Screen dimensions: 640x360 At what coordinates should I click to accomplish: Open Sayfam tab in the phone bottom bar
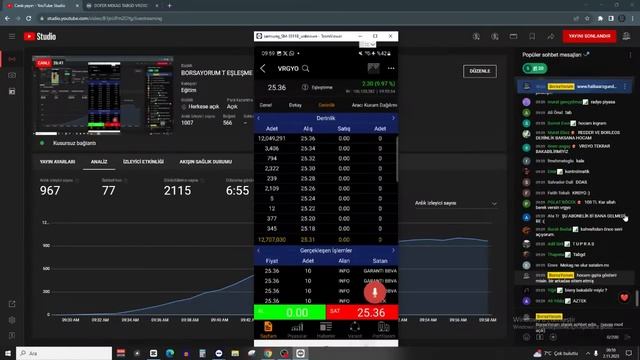point(268,330)
